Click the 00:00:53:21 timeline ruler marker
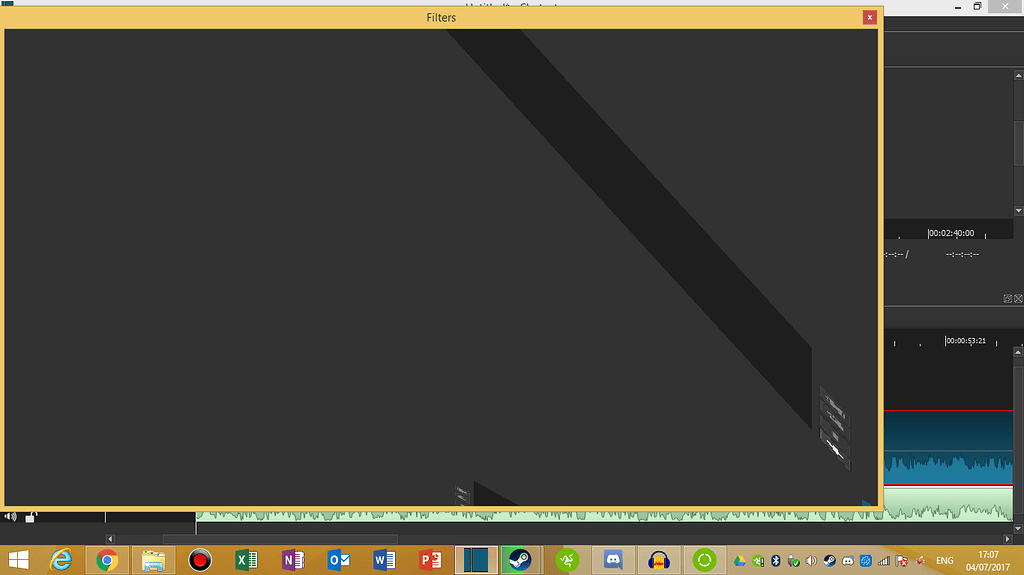The image size is (1024, 575). pos(965,340)
